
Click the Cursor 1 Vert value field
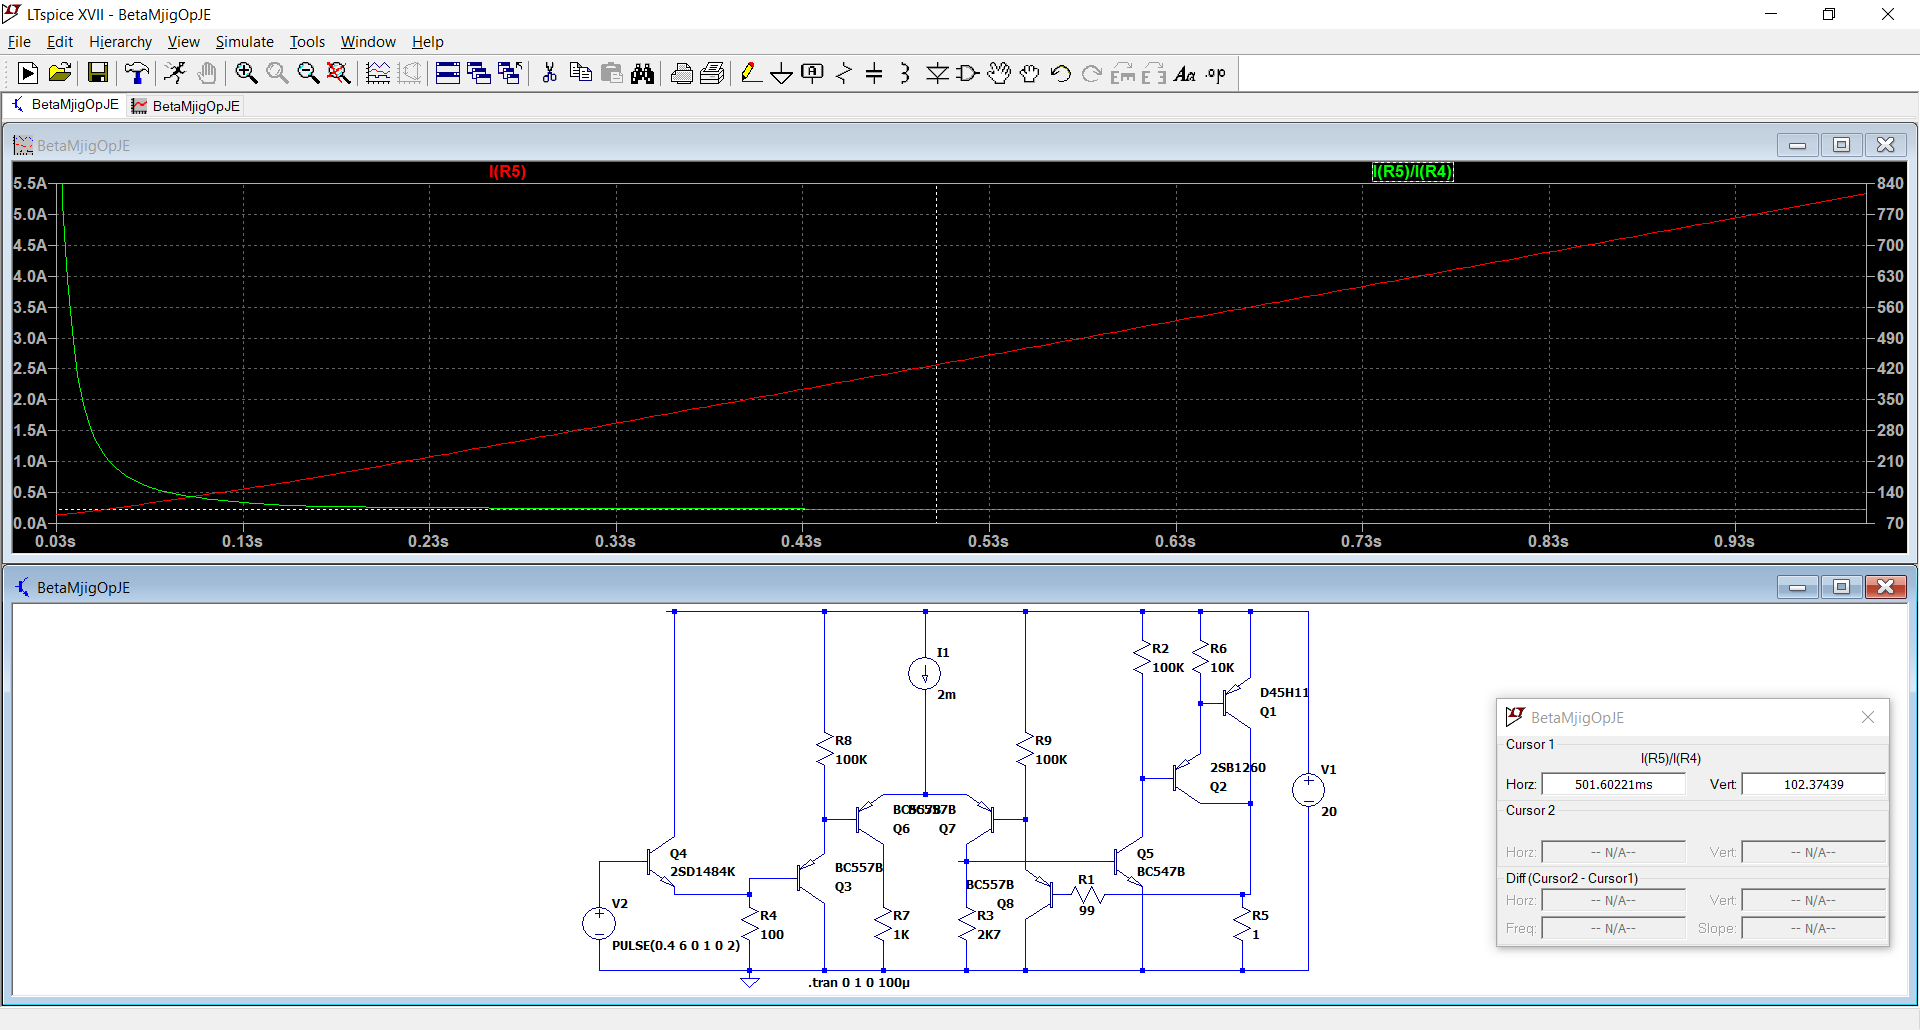1813,784
